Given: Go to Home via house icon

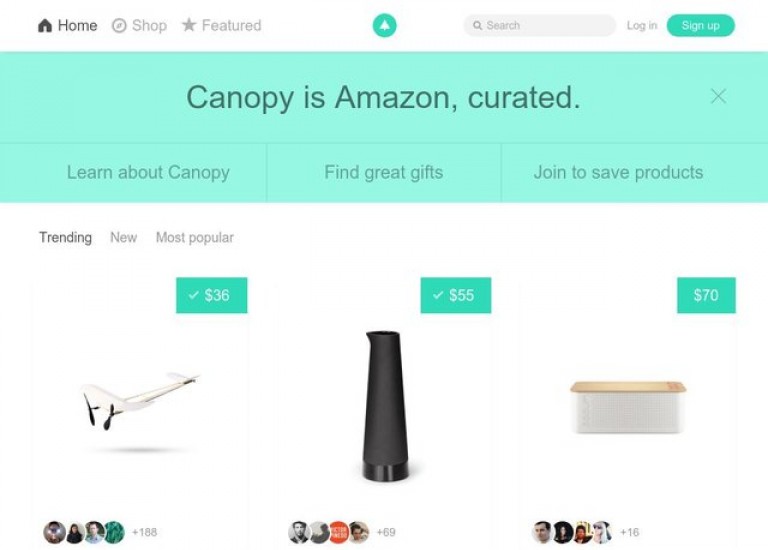Looking at the screenshot, I should [45, 25].
